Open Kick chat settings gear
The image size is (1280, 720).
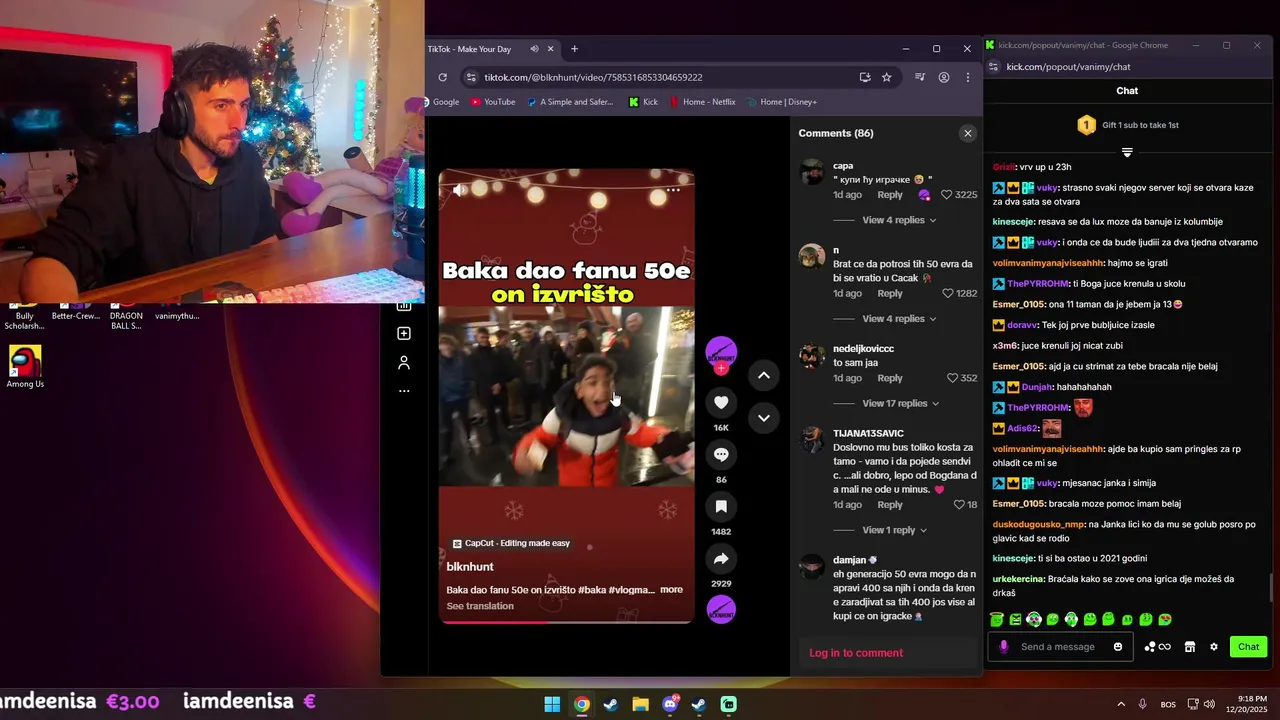(1214, 647)
